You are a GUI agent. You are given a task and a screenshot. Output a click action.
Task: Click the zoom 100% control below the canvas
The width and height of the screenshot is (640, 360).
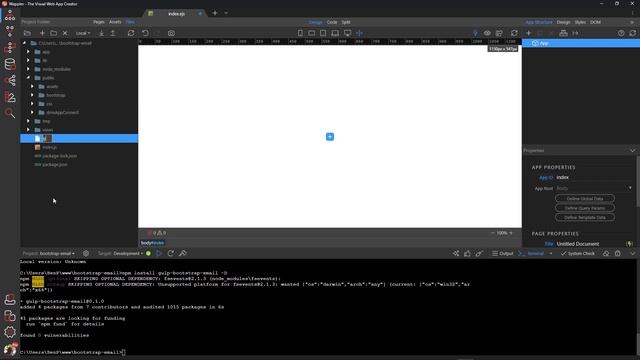coord(502,233)
